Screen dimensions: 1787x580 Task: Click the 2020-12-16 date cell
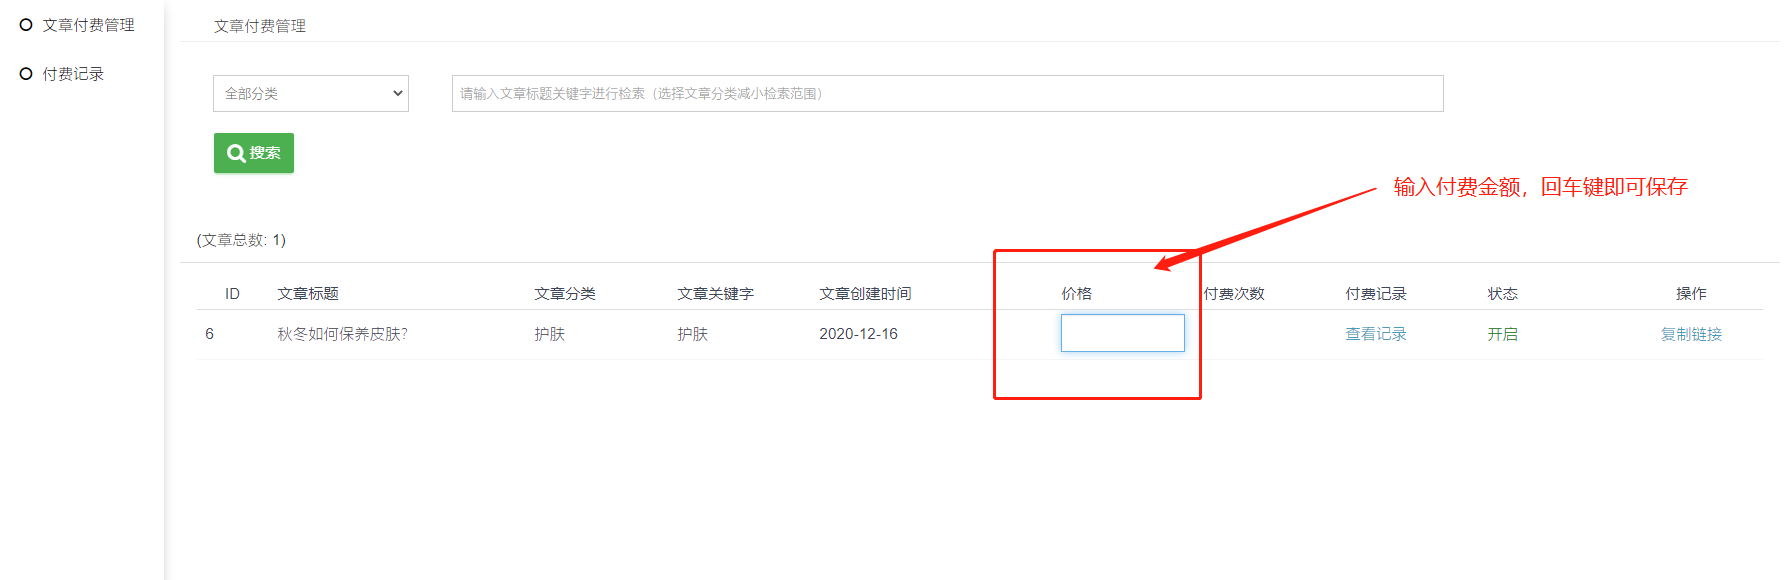pos(858,334)
